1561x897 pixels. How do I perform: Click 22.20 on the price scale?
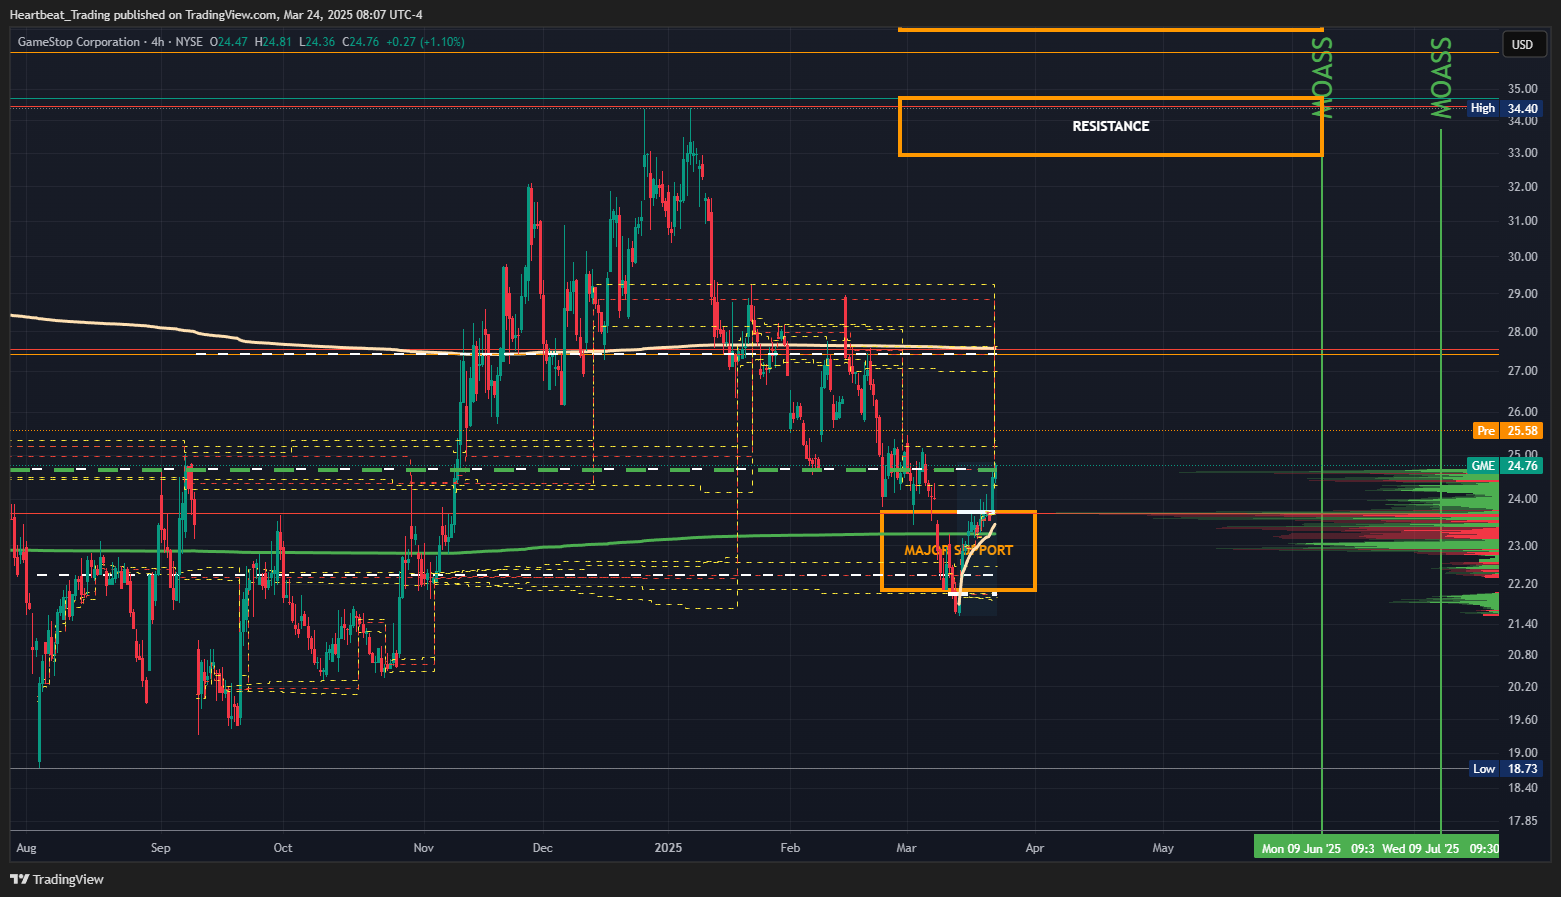tap(1523, 584)
